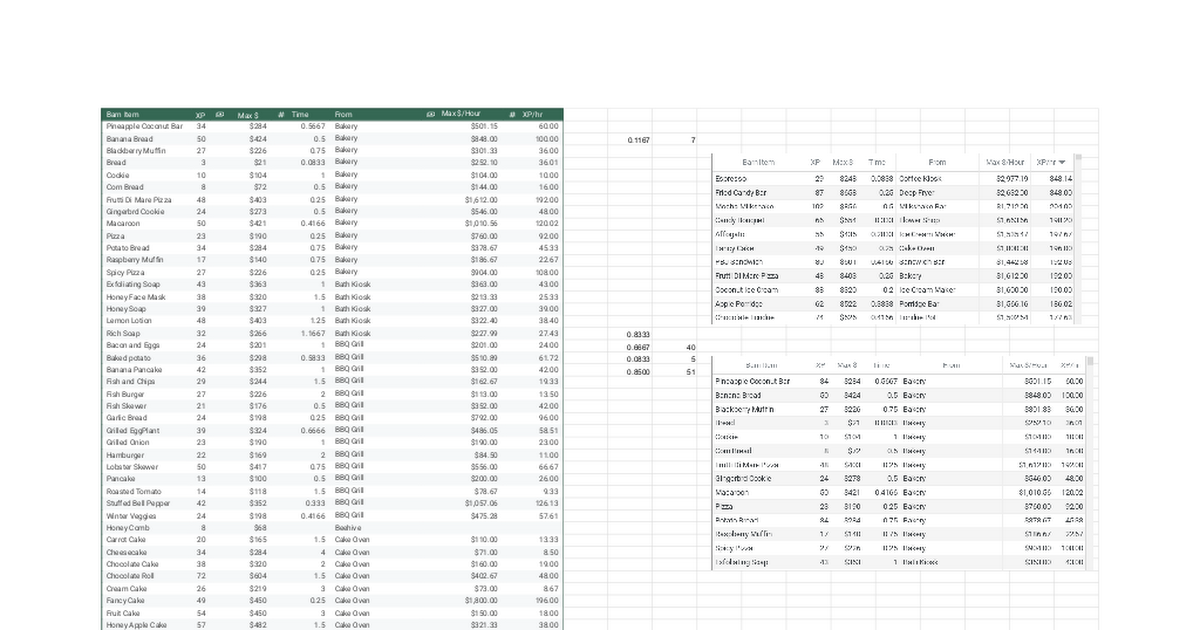Select 'Blackberry Muffin' cell in green-header table
Screen dimensions: 1200x630
pyautogui.click(x=134, y=151)
